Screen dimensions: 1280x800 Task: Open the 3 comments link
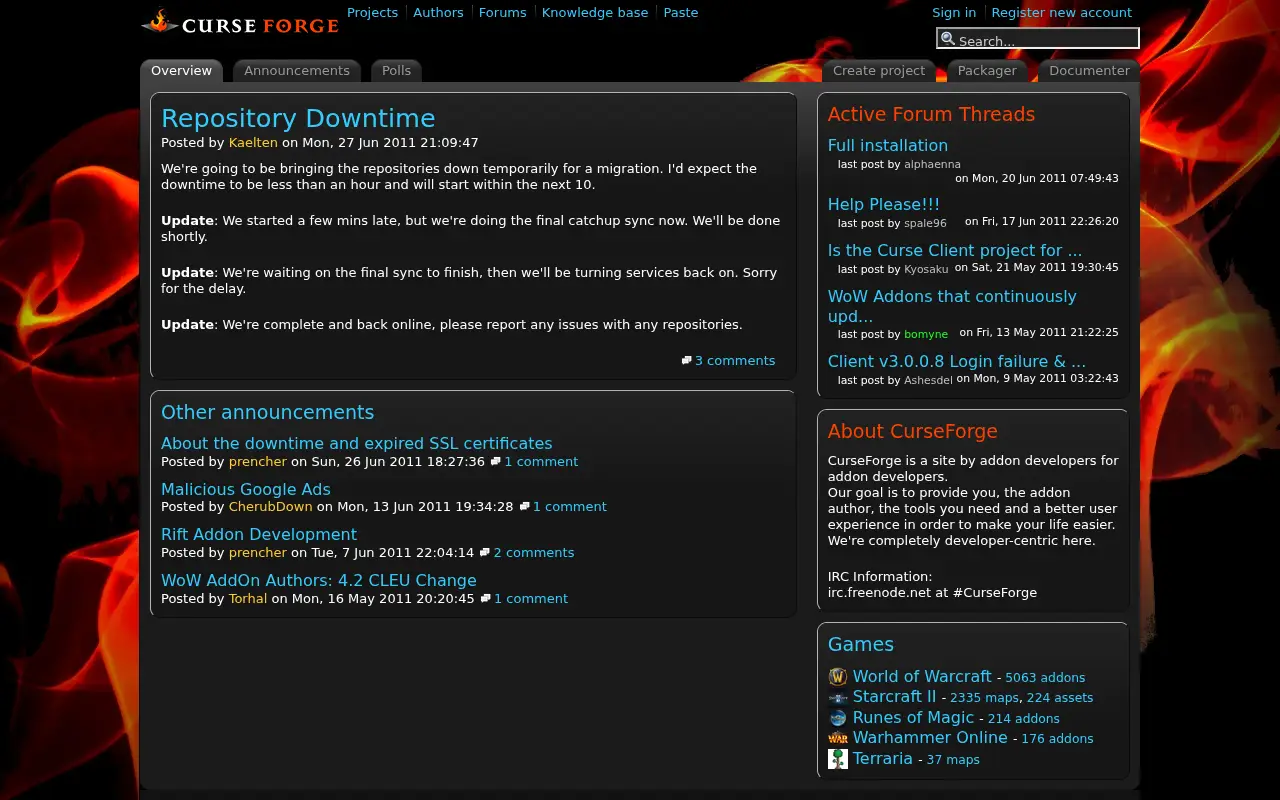click(735, 360)
